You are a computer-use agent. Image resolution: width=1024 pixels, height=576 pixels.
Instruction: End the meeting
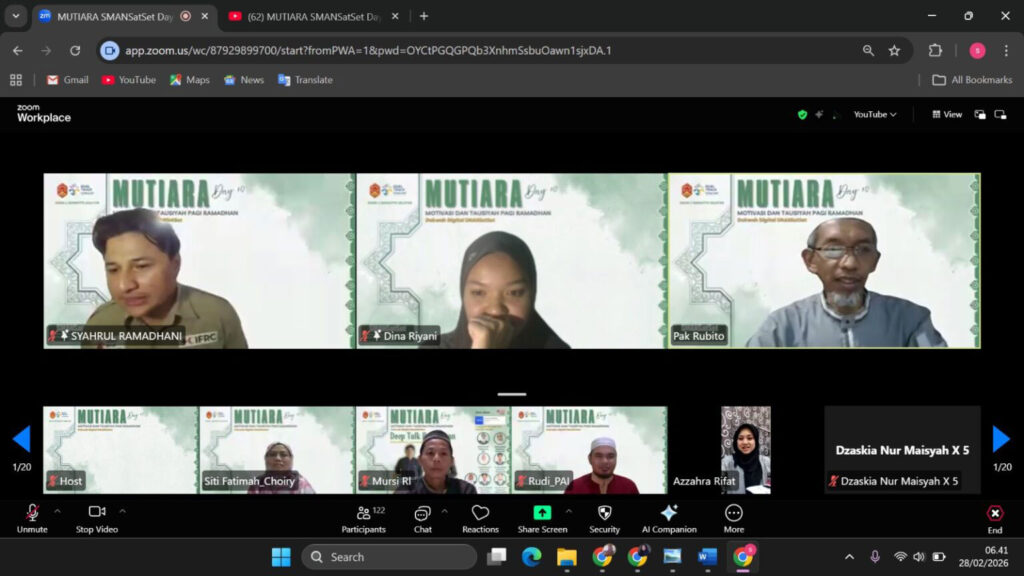point(994,518)
